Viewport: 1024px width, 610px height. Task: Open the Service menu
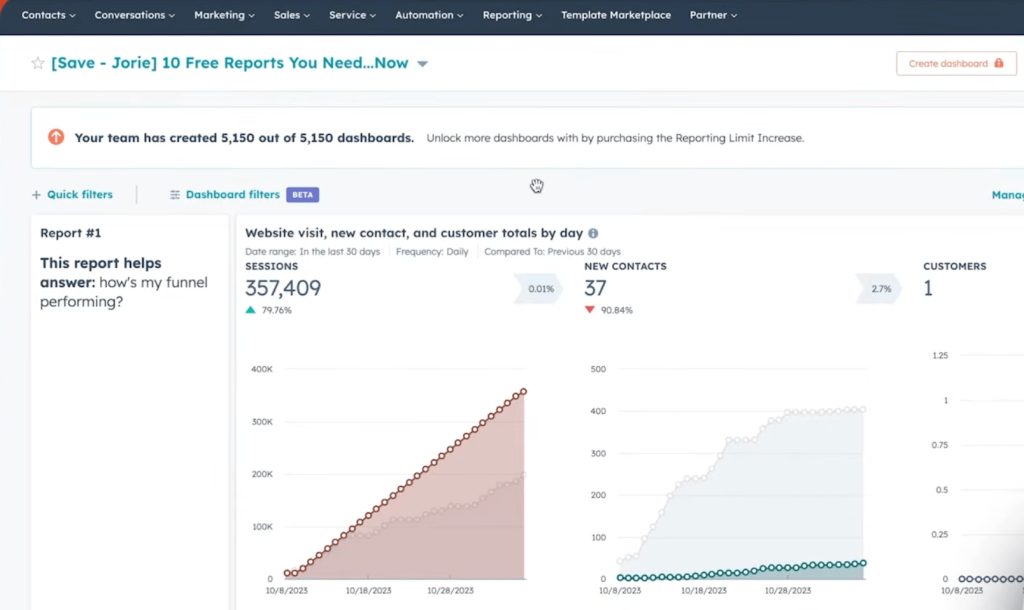(353, 15)
